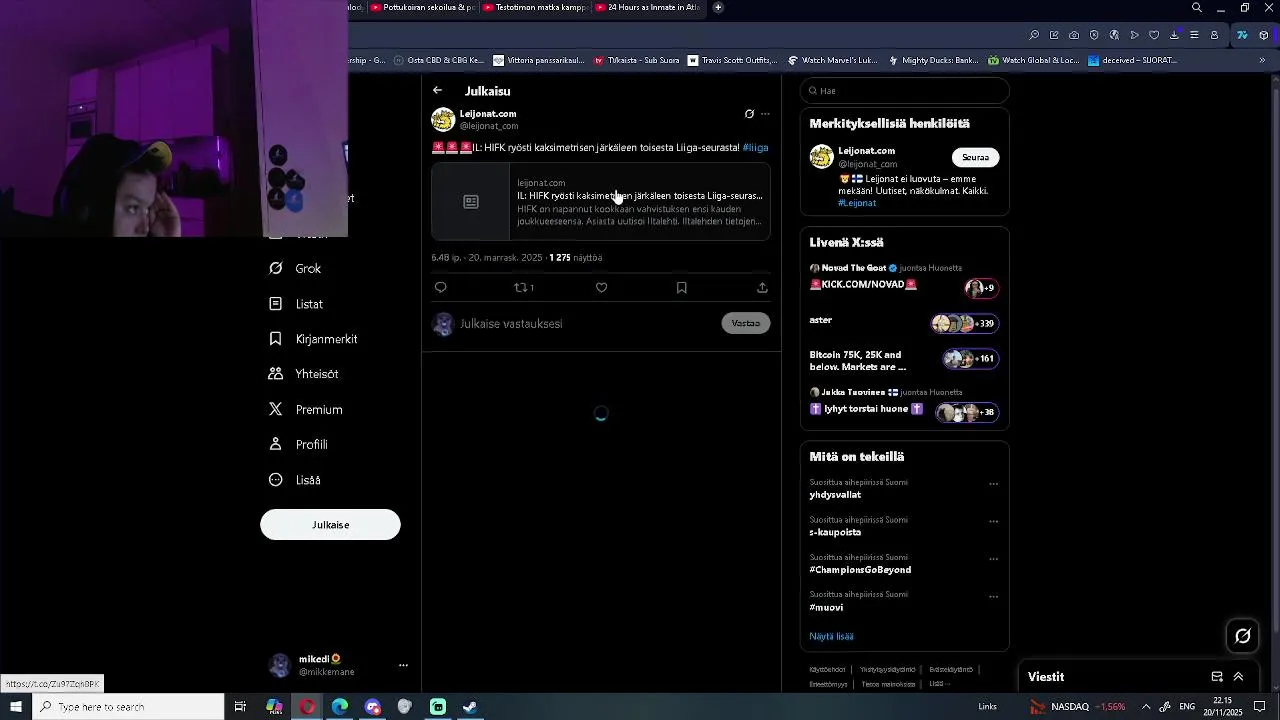Click the reply comment icon under post

click(x=441, y=288)
